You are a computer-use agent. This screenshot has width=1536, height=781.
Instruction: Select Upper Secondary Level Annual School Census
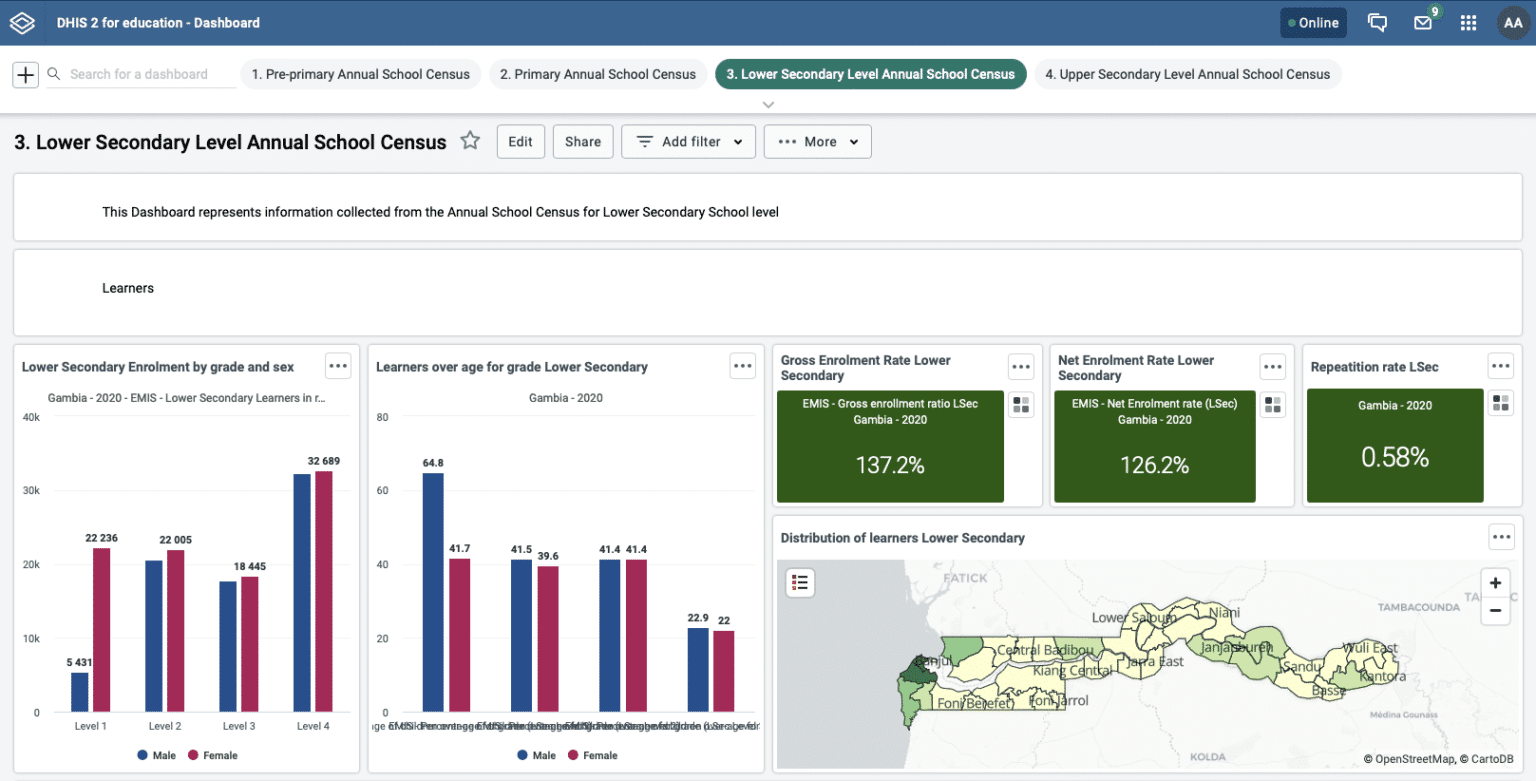1187,74
